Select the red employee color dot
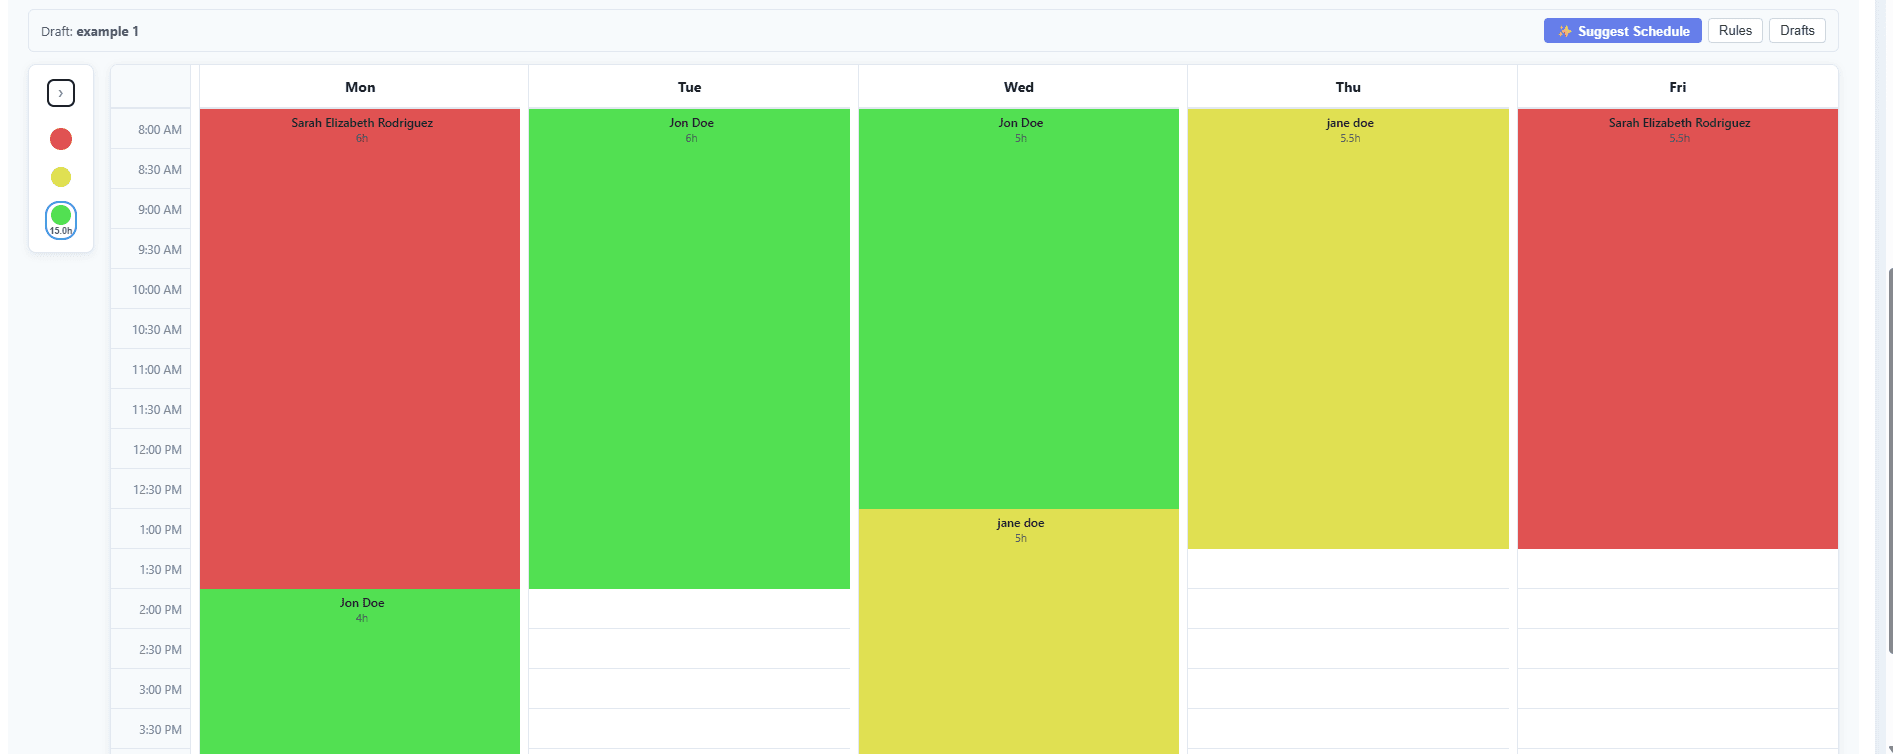This screenshot has height=754, width=1893. pos(61,139)
